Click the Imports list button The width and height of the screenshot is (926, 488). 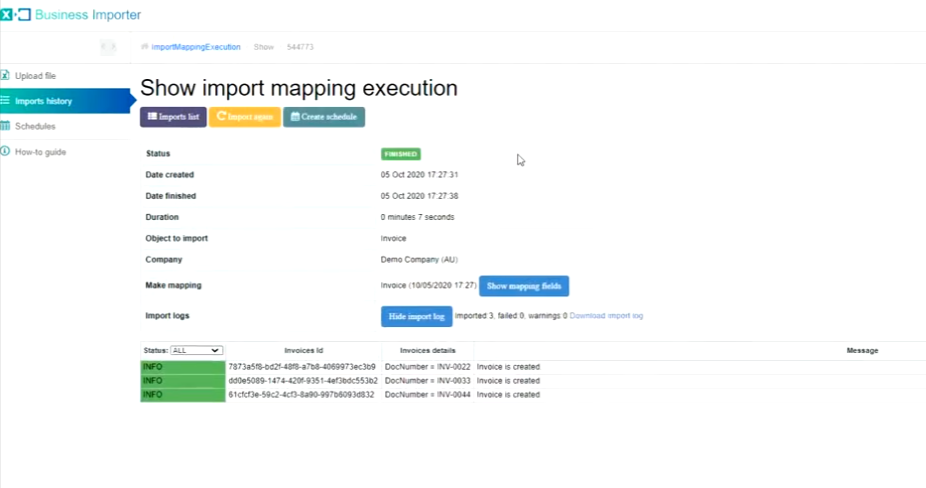point(173,117)
